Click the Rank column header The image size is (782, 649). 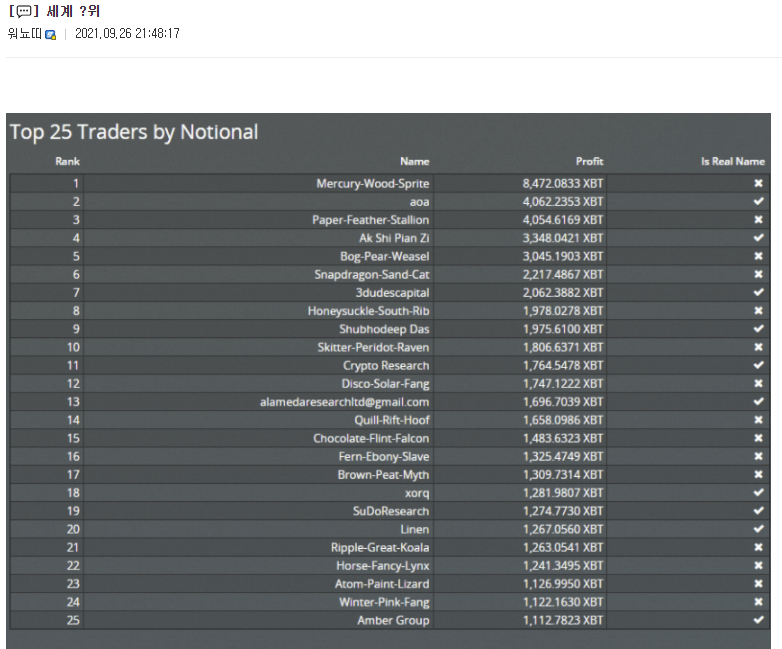pos(67,161)
